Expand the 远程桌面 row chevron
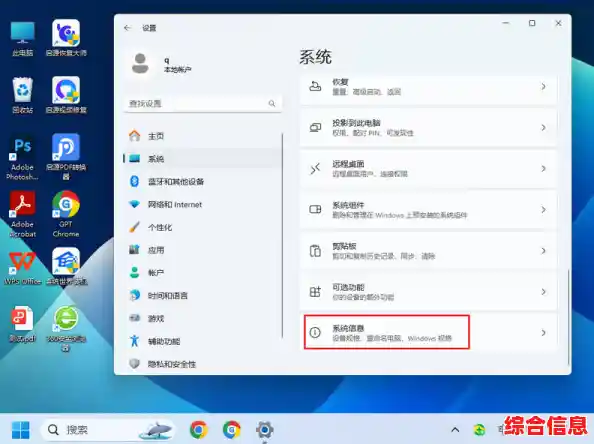This screenshot has height=444, width=594. click(543, 169)
